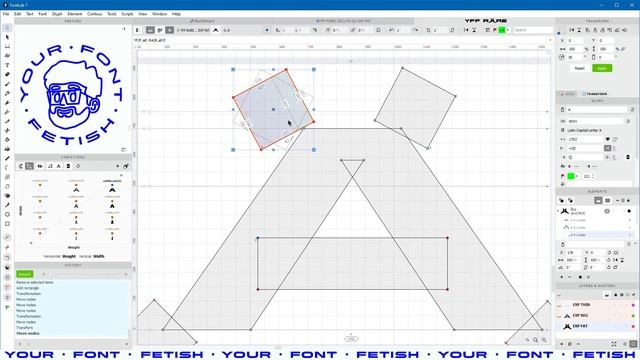Image resolution: width=640 pixels, height=360 pixels.
Task: Click the Transform X value field
Action: 576,40
